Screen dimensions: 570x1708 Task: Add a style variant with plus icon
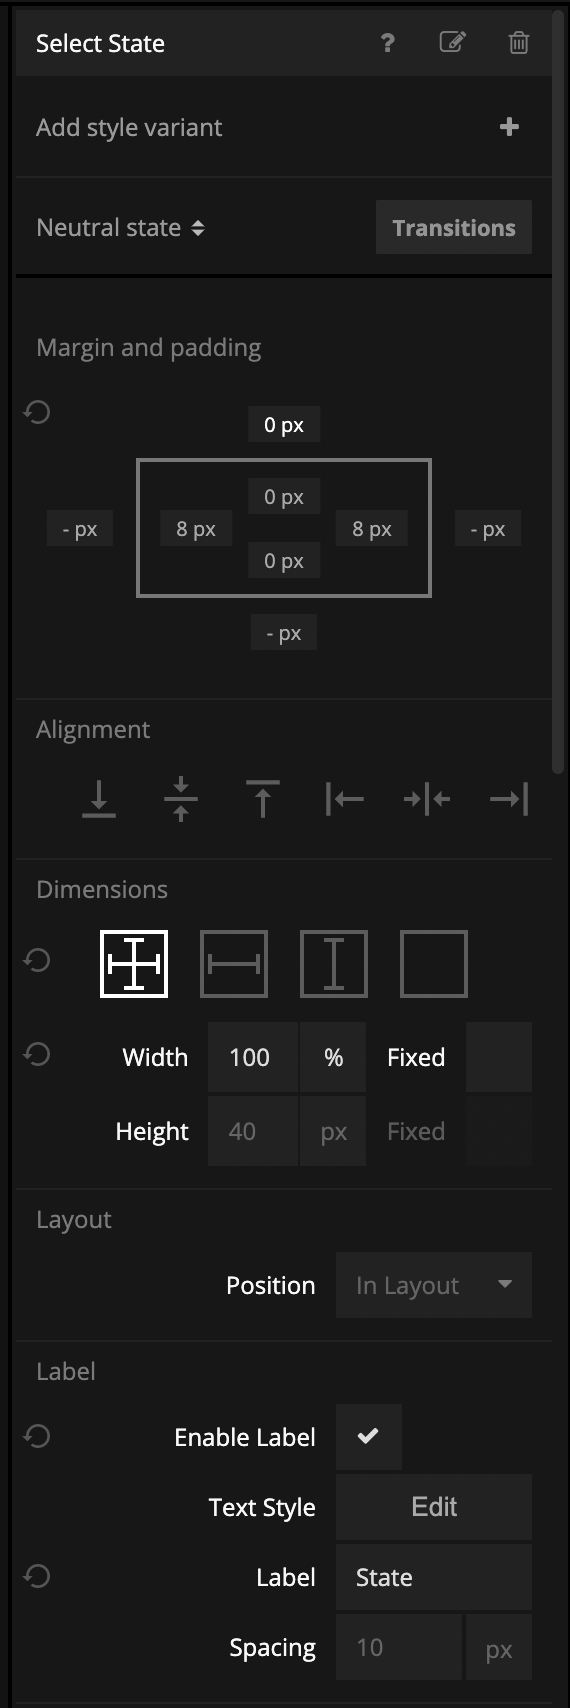coord(509,127)
